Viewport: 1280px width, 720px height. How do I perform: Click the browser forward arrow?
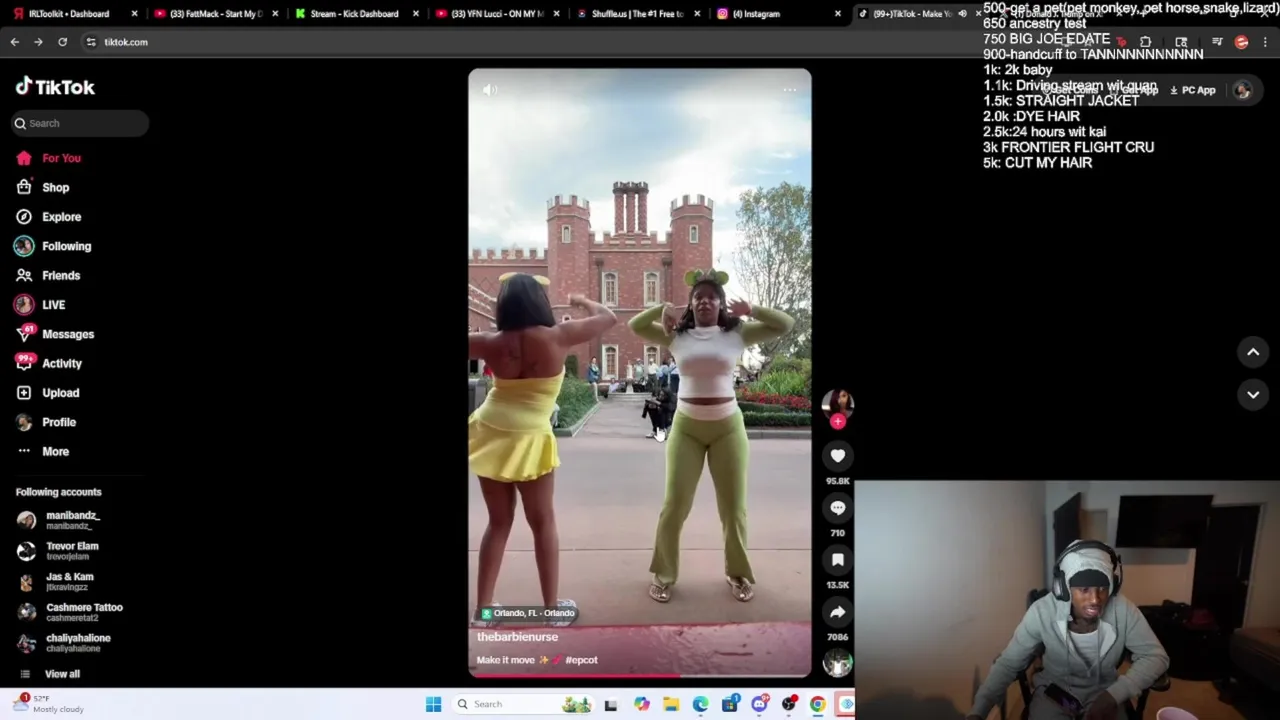(x=38, y=42)
